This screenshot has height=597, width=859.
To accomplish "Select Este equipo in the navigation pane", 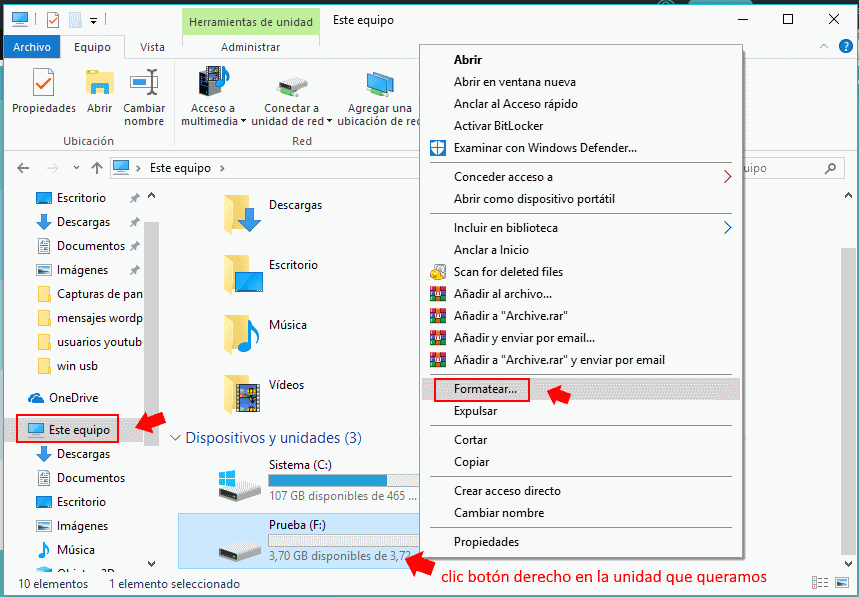I will click(x=79, y=430).
